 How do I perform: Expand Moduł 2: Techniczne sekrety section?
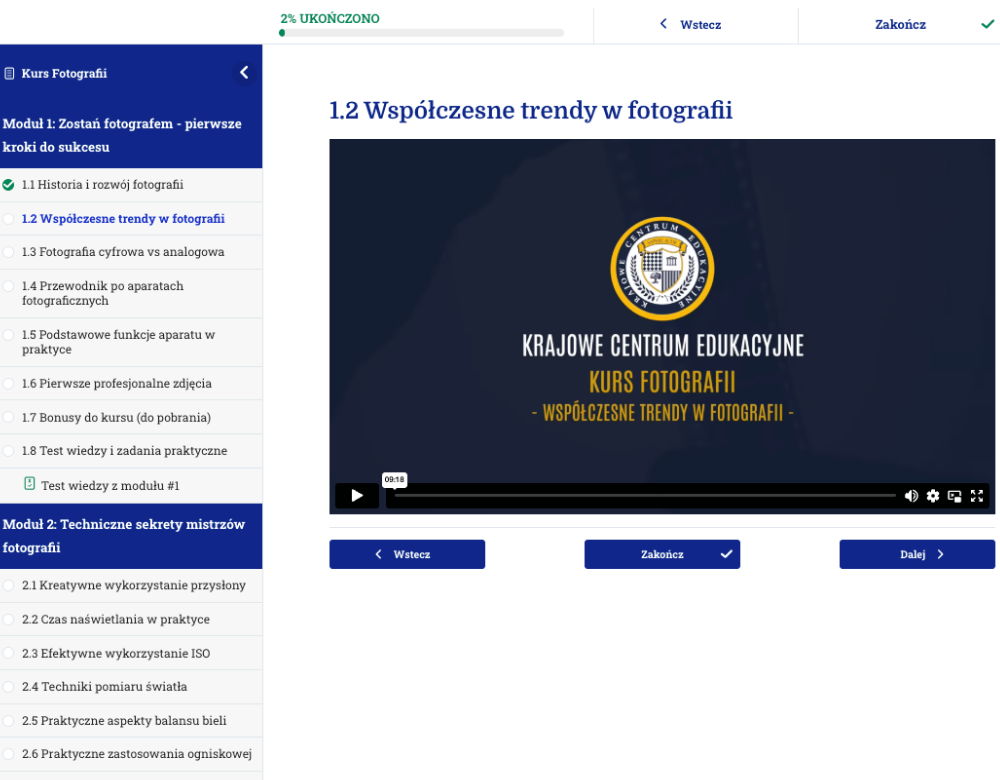131,536
